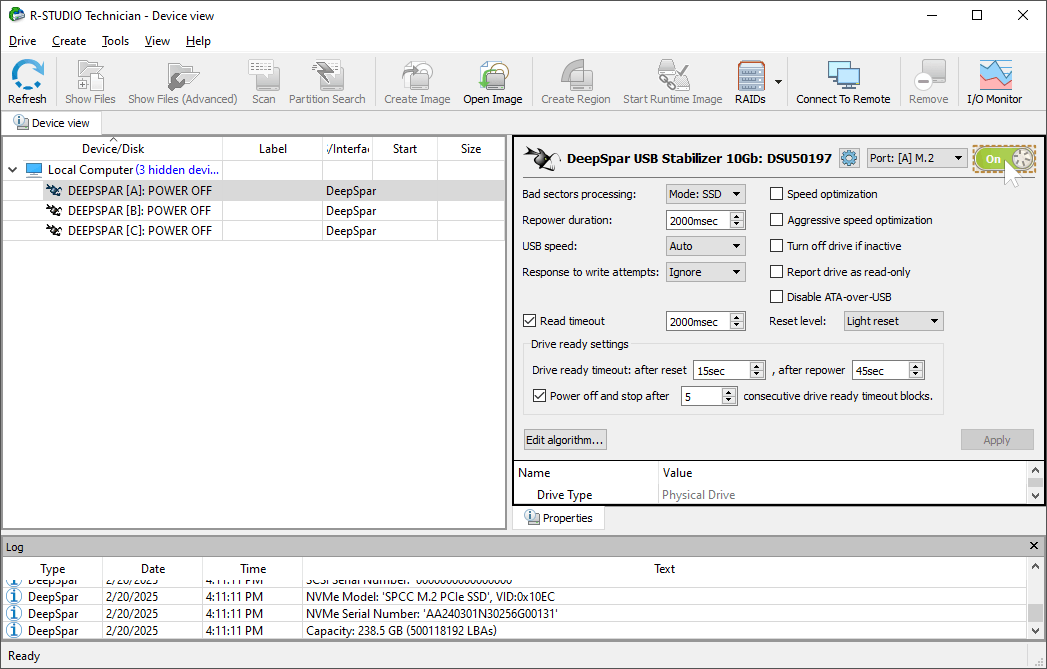The width and height of the screenshot is (1047, 669).
Task: Open the Port [A] M.2 dropdown
Action: [917, 158]
